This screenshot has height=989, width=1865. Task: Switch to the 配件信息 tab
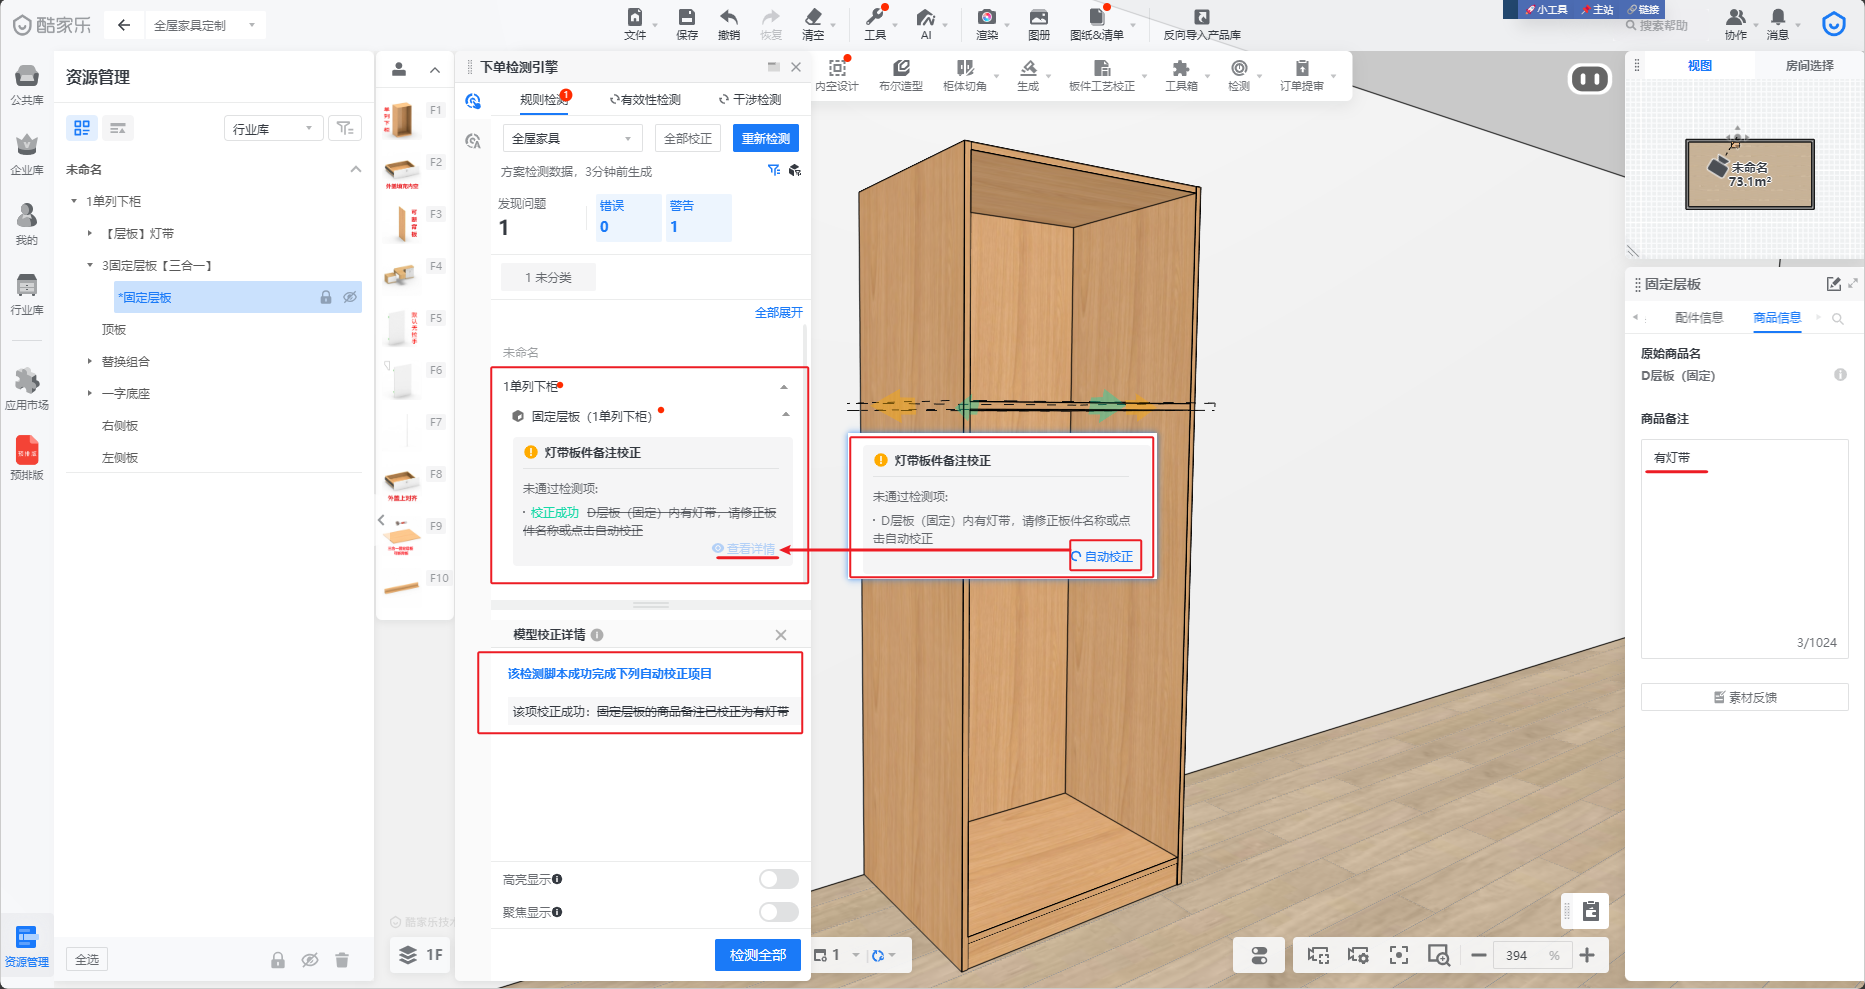[x=1699, y=318]
